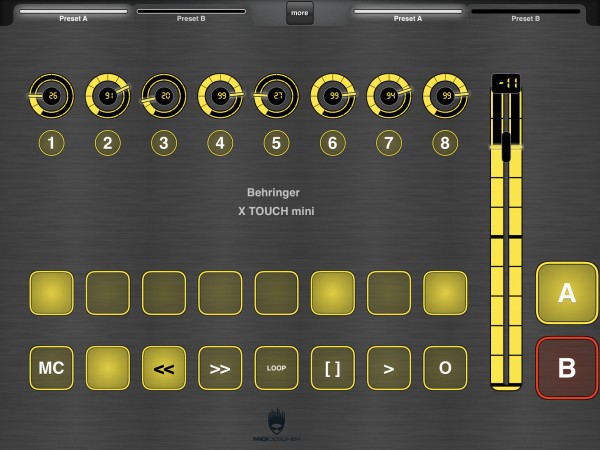Toggle the LOOP button
The image size is (600, 450).
coord(276,368)
